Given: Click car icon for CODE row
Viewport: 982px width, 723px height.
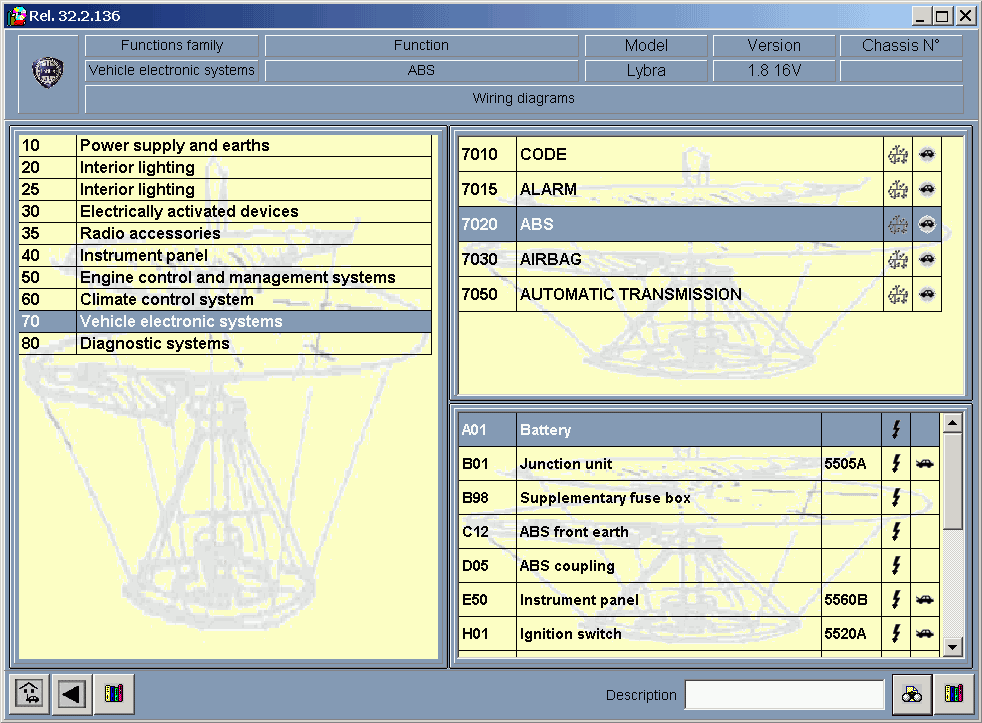Looking at the screenshot, I should [927, 154].
